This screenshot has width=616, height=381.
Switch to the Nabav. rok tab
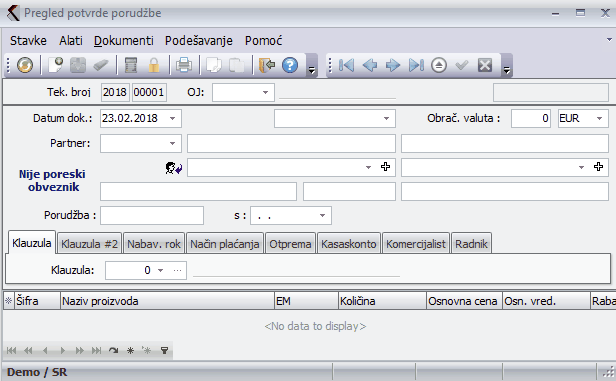click(154, 244)
